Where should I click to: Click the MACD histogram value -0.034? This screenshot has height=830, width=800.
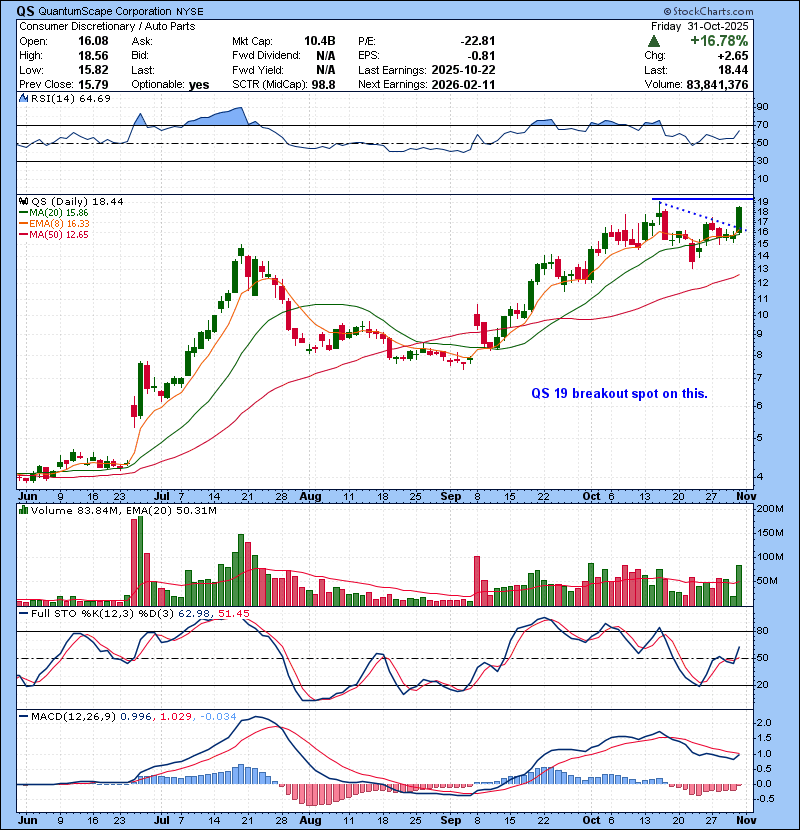tap(218, 717)
